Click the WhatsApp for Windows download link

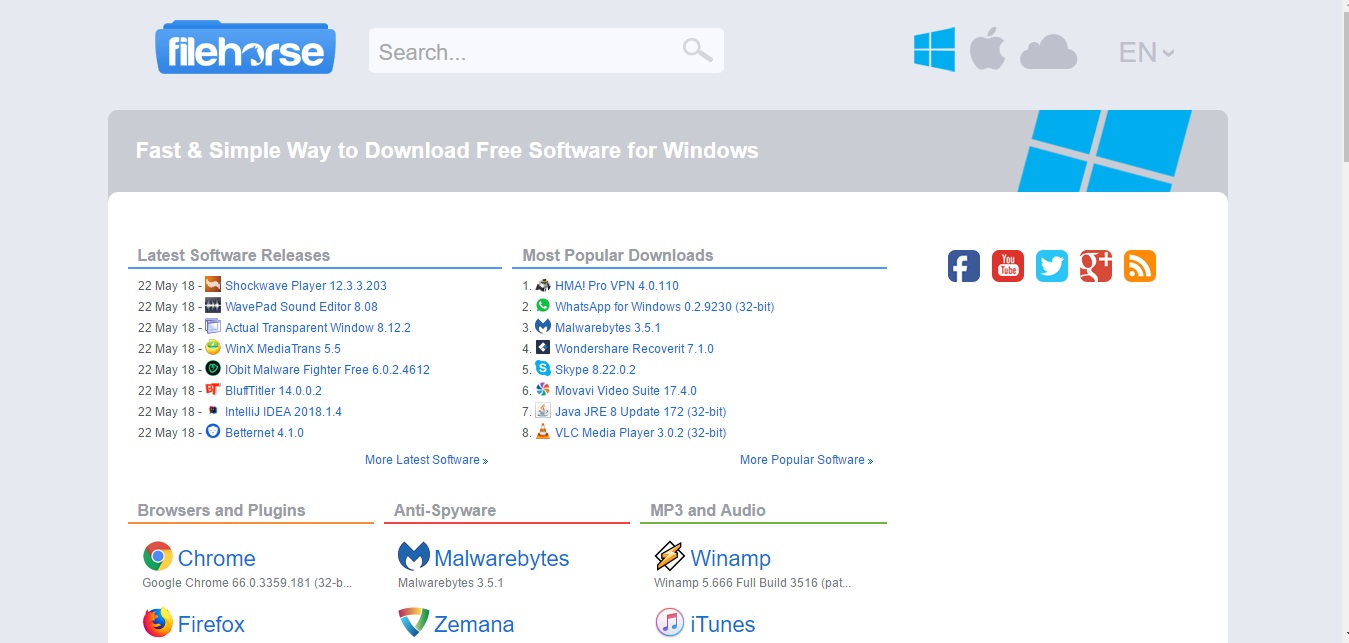coord(663,306)
